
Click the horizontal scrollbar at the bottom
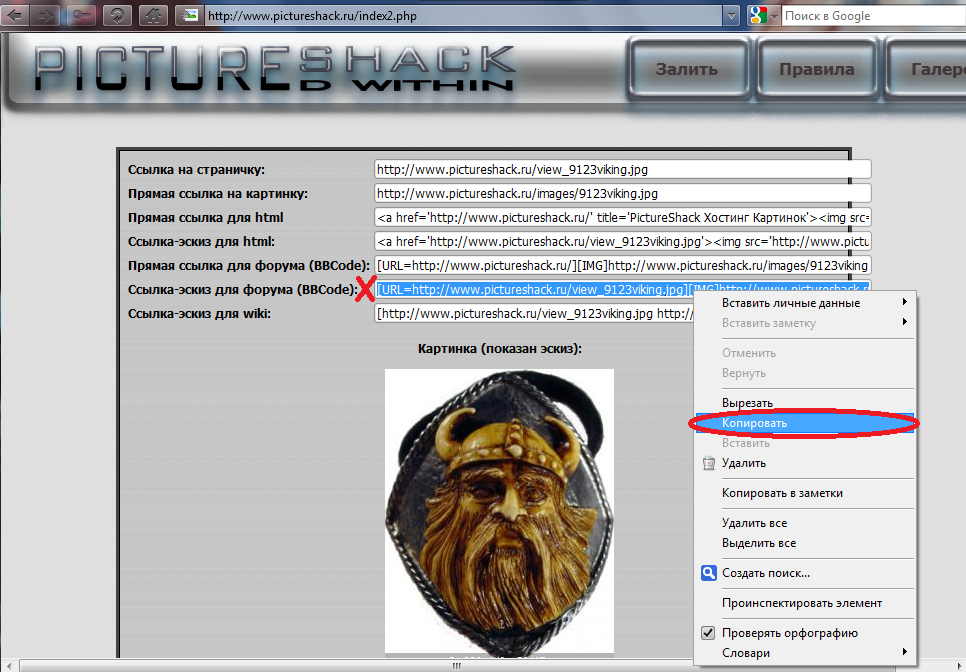coord(456,666)
